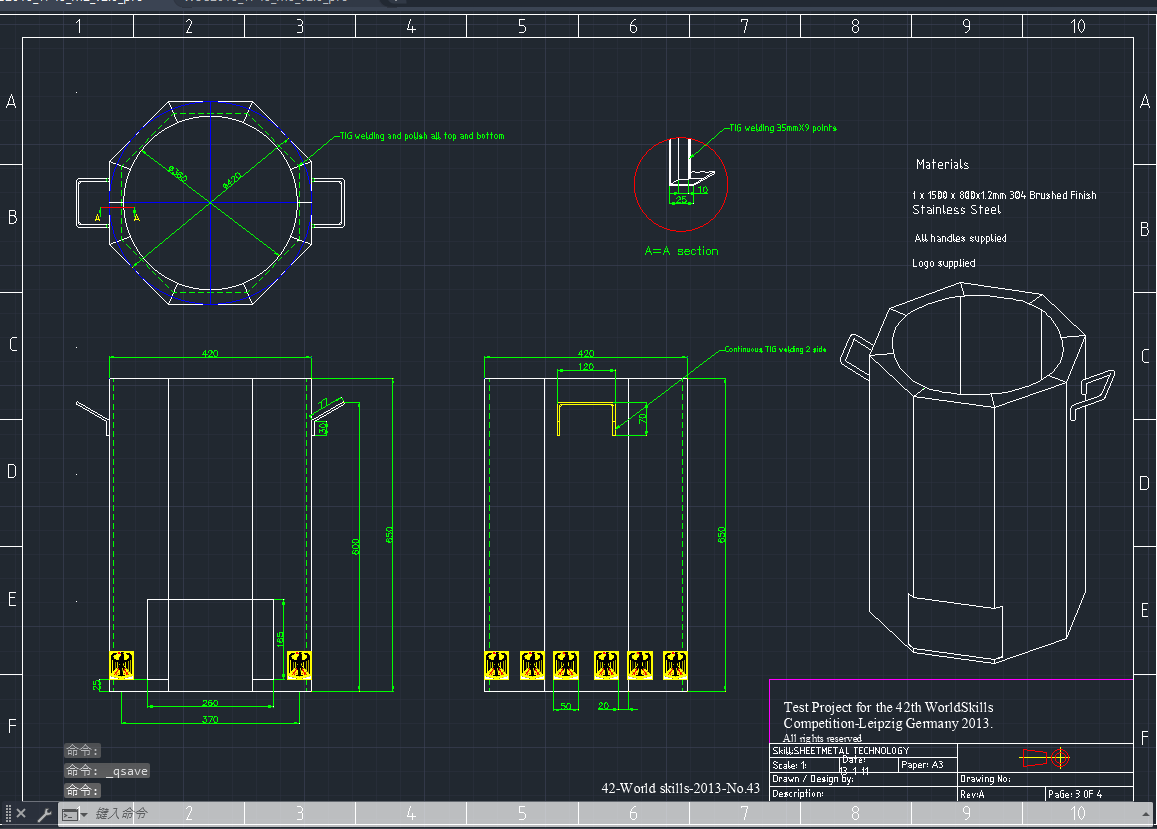Viewport: 1157px width, 829px height.
Task: Select the '165' opening height dimension
Action: (x=280, y=639)
